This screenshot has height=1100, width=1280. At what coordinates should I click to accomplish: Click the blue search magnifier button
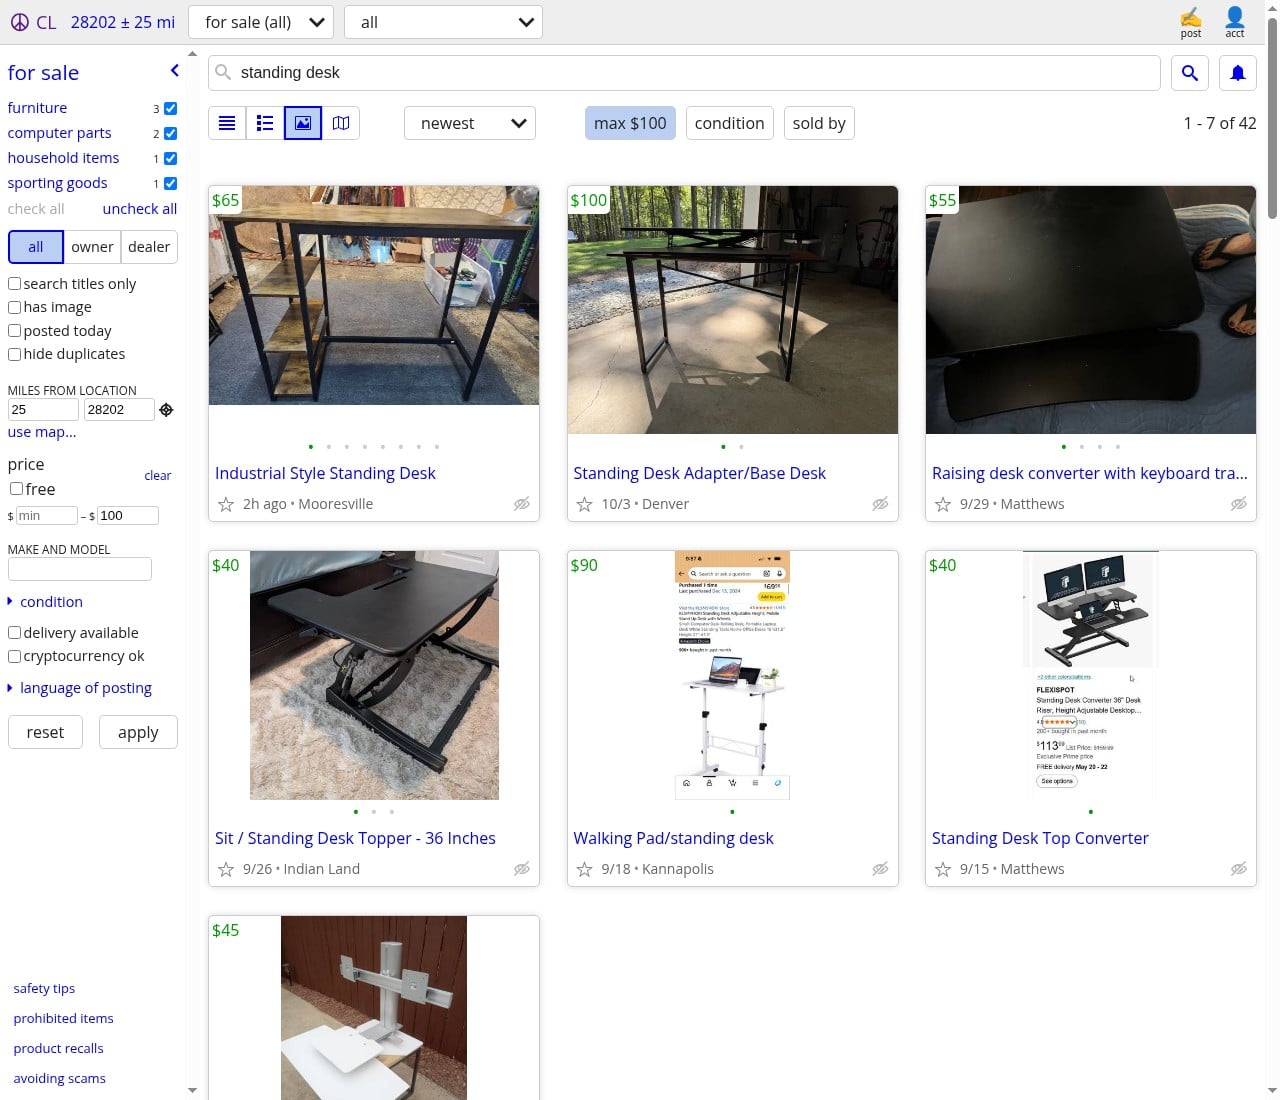pyautogui.click(x=1190, y=73)
